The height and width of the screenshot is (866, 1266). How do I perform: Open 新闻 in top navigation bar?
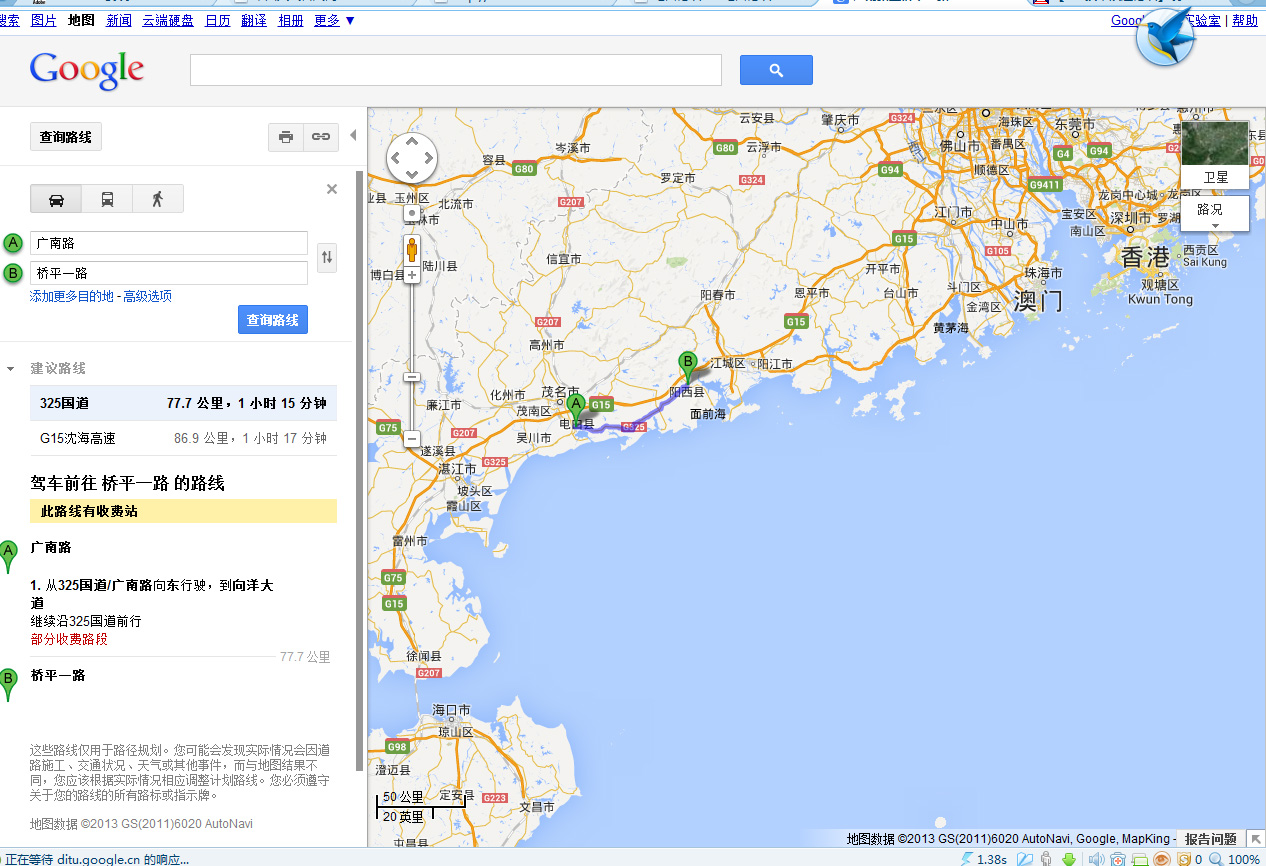118,20
